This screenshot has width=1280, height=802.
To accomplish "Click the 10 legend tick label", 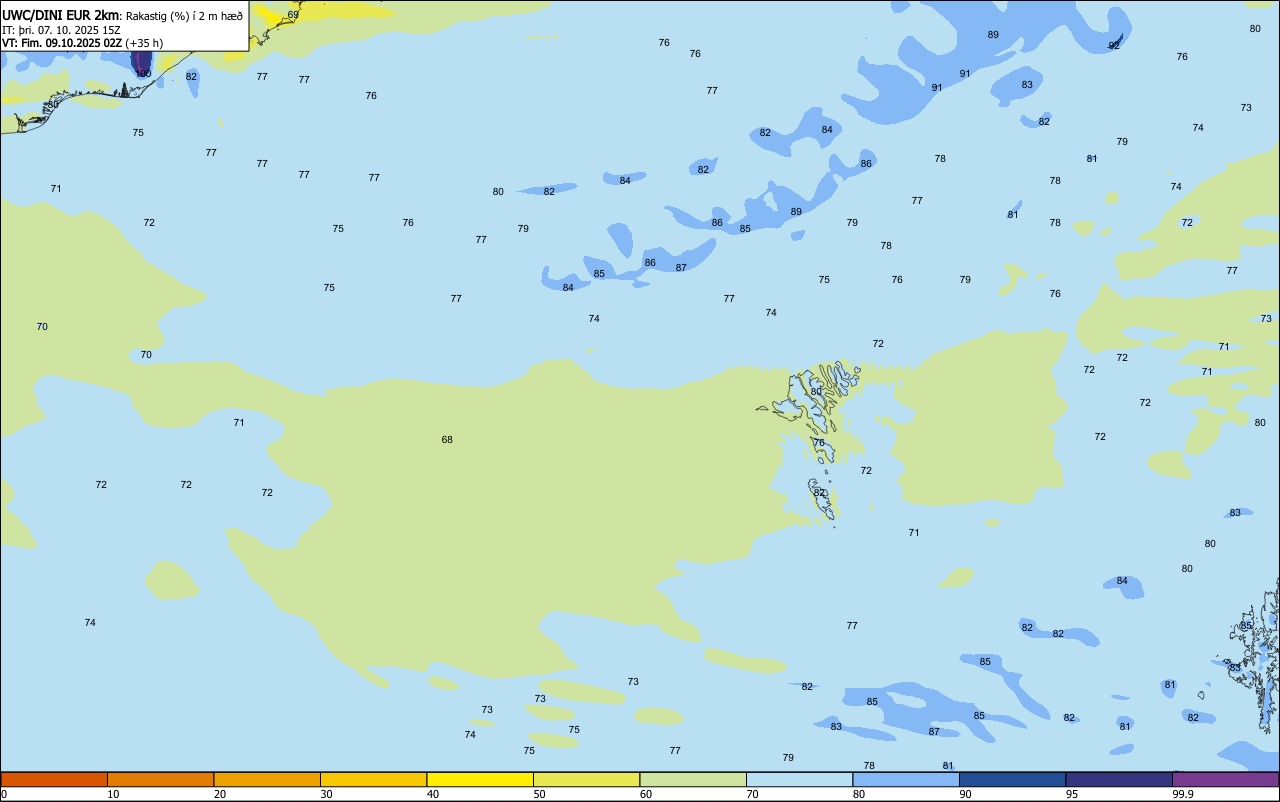I will (x=114, y=794).
